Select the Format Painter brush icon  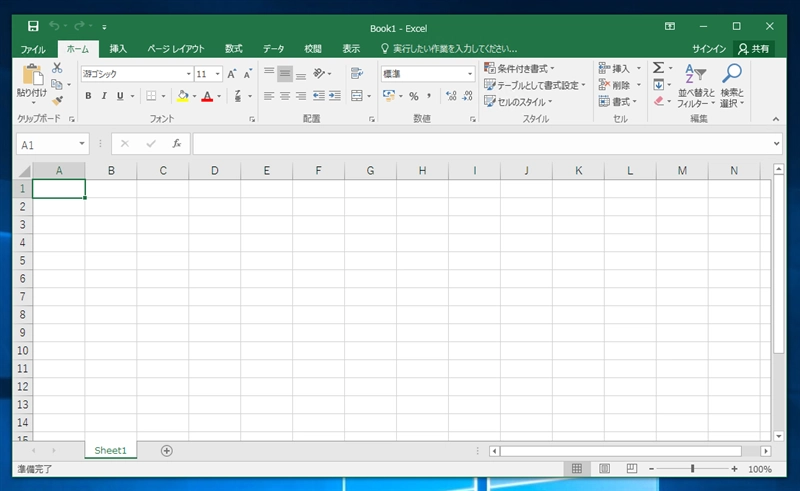pyautogui.click(x=57, y=101)
